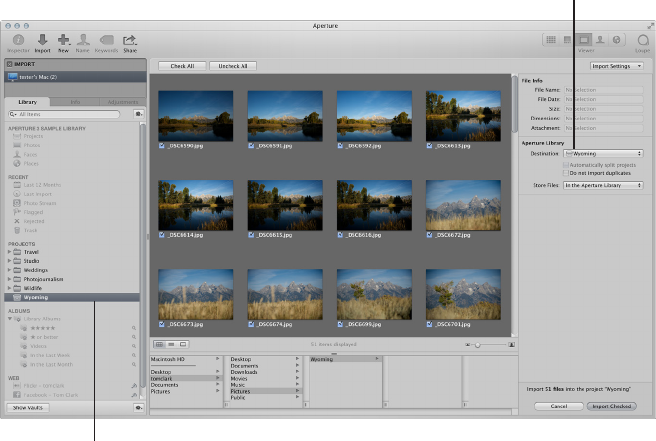Click the Import Checked button
656x441 pixels.
pyautogui.click(x=614, y=406)
